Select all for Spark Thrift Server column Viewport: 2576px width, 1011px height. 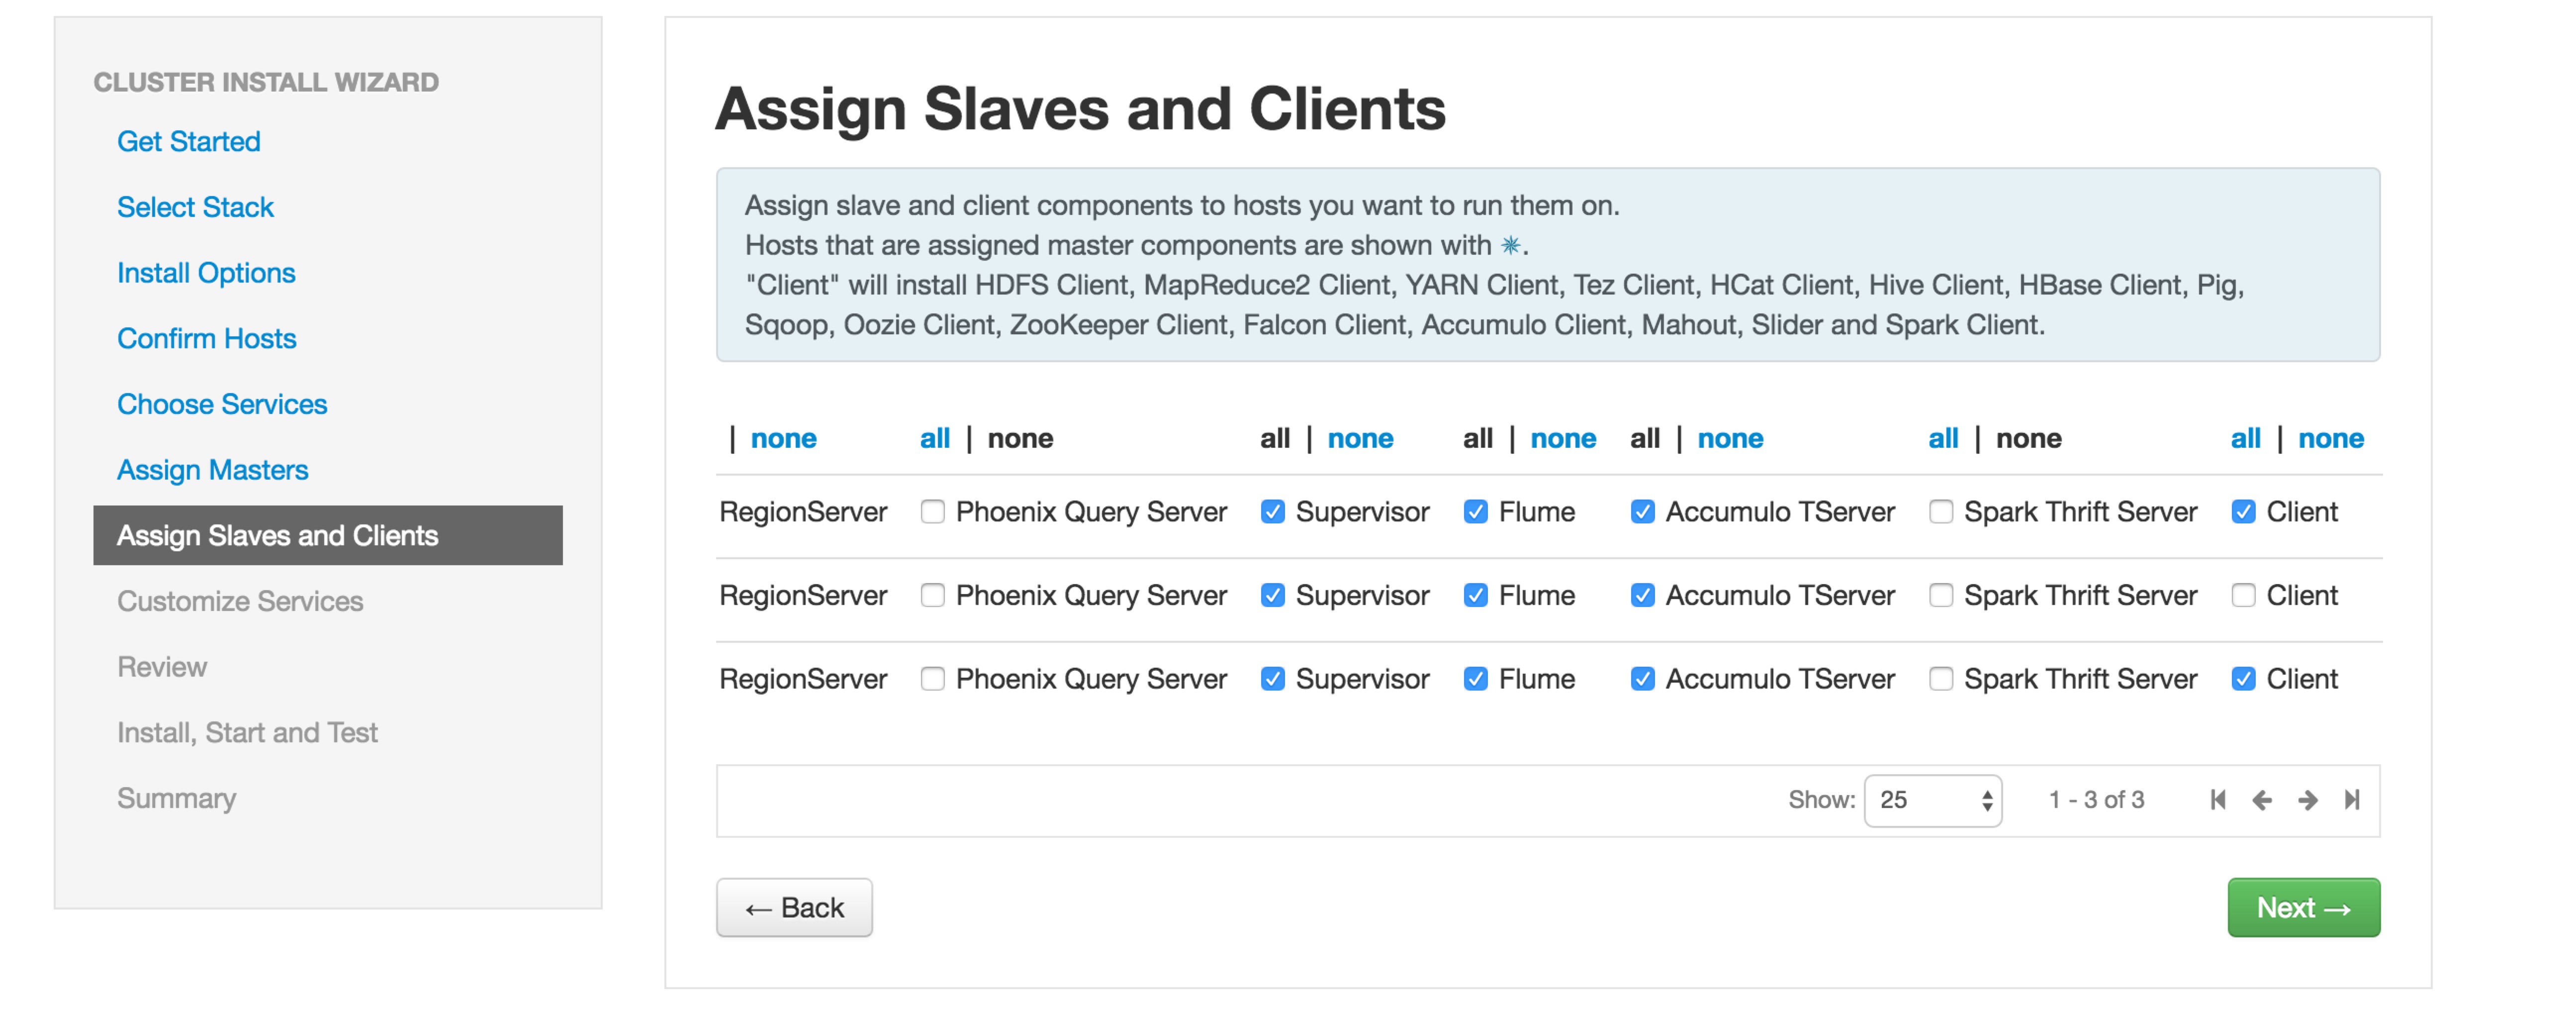point(1942,438)
